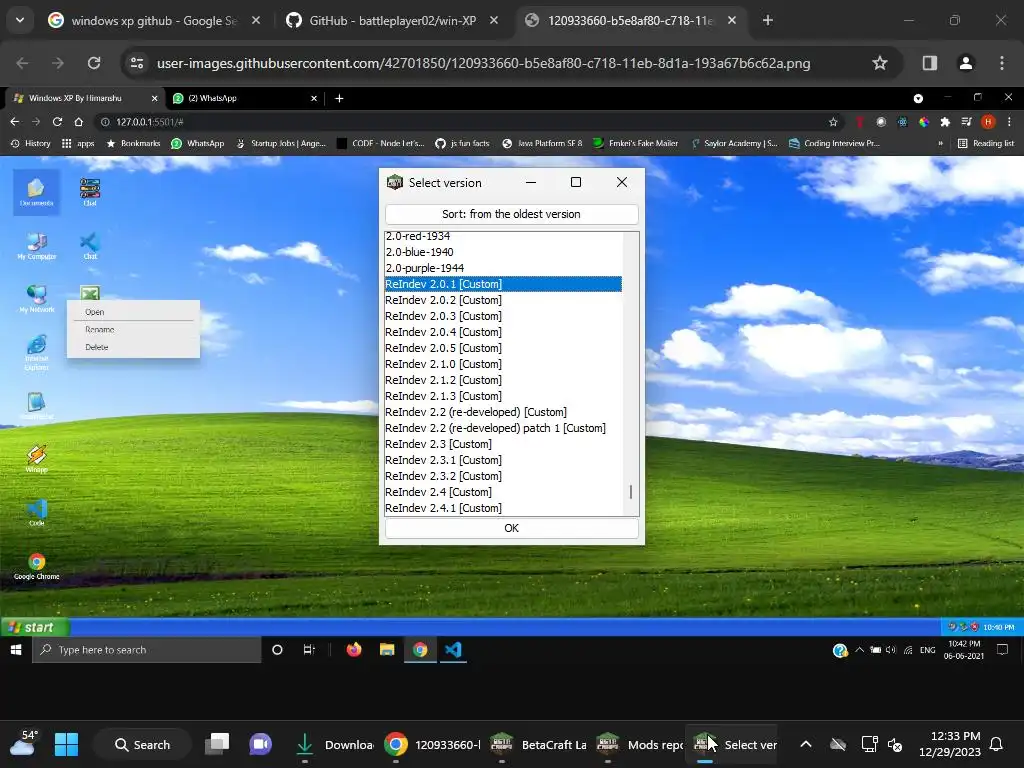
Task: Open Chrome's three-dot customize menu
Action: pos(1002,63)
